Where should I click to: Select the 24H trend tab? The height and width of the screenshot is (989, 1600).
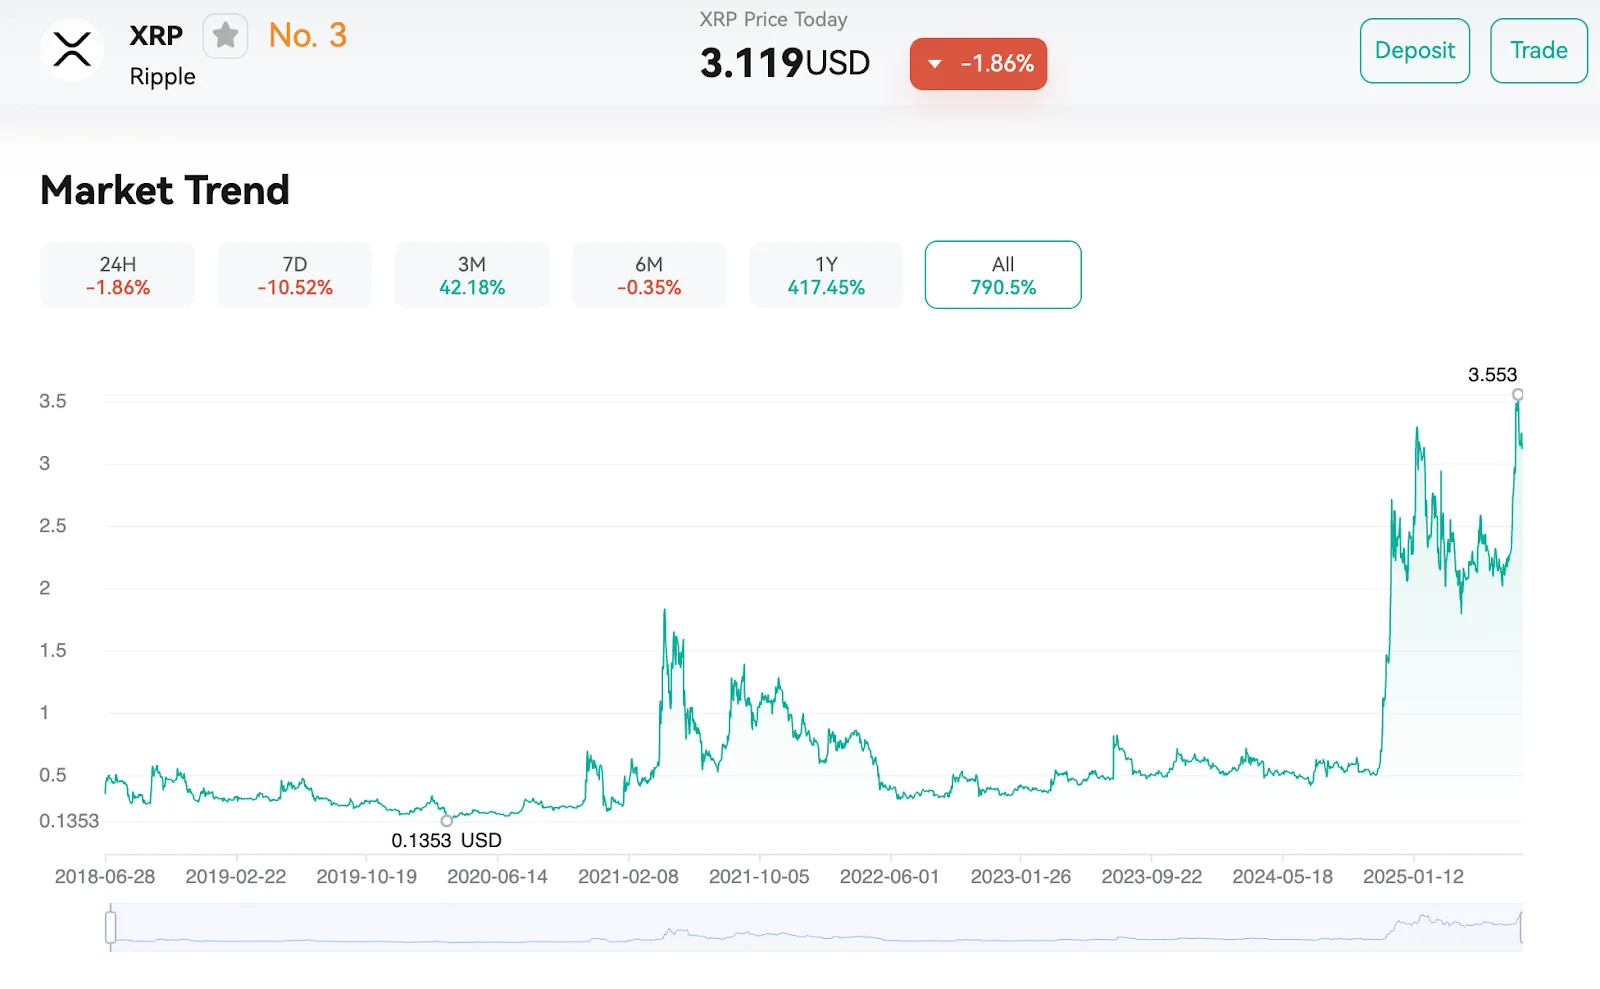pyautogui.click(x=118, y=275)
